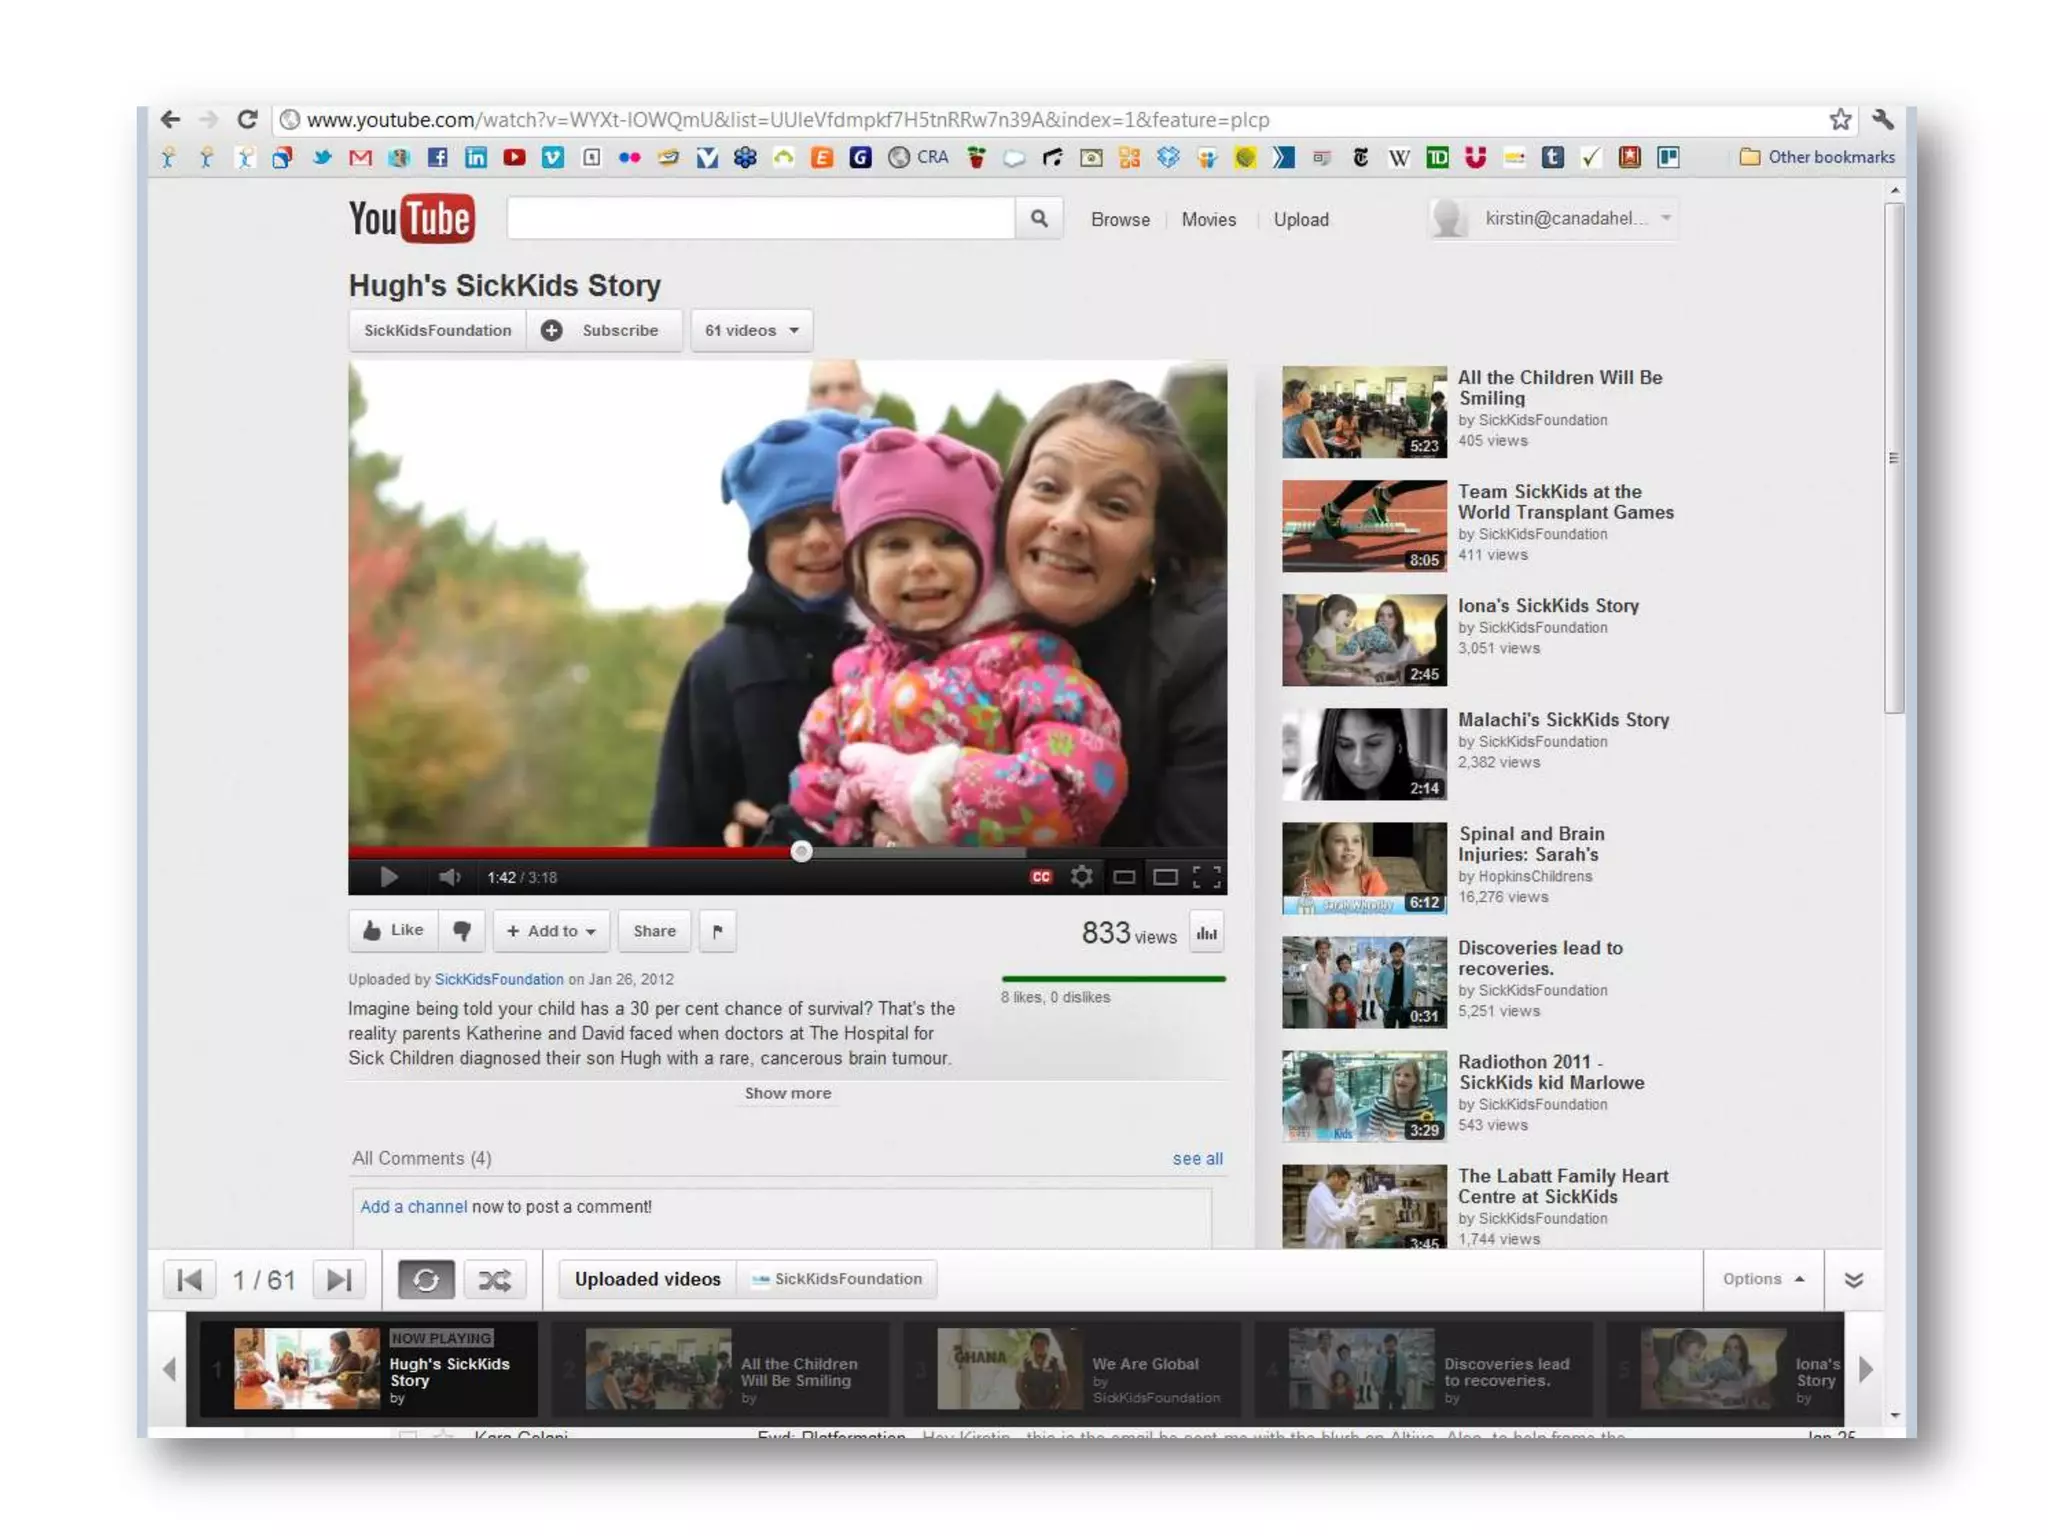Click the search magnifier button
The height and width of the screenshot is (1536, 2048).
[1039, 218]
